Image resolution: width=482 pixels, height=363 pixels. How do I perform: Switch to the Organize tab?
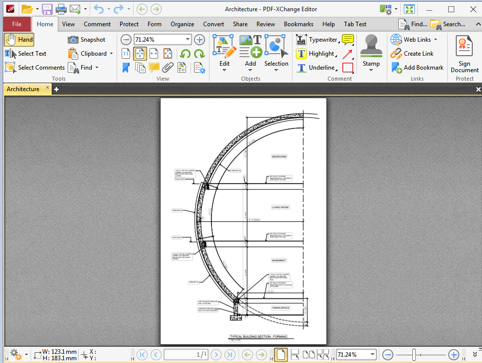[x=182, y=24]
